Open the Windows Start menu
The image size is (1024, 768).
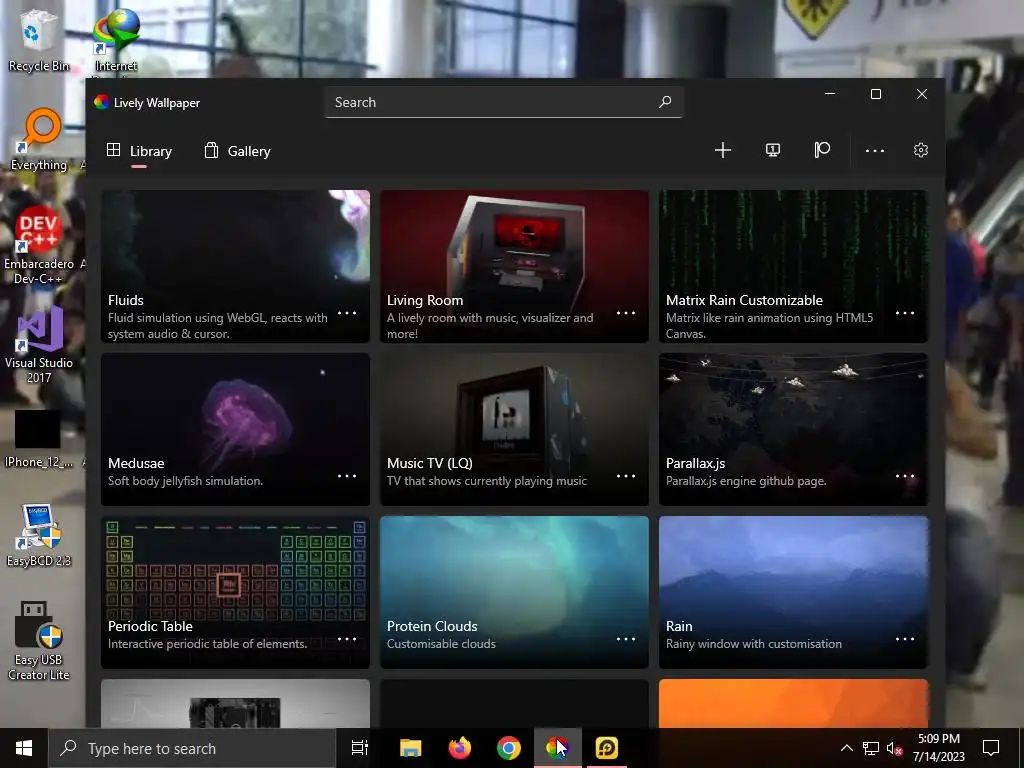pyautogui.click(x=24, y=748)
